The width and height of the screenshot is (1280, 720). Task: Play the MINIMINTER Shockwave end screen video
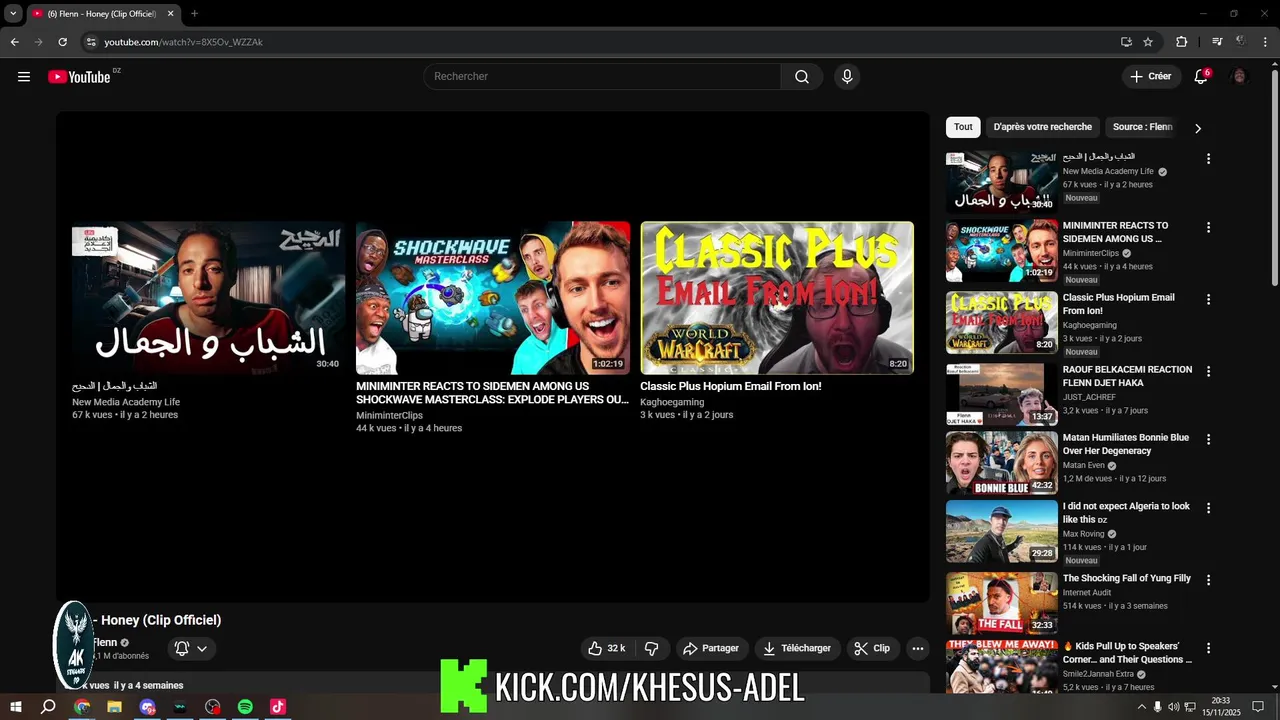click(x=493, y=298)
